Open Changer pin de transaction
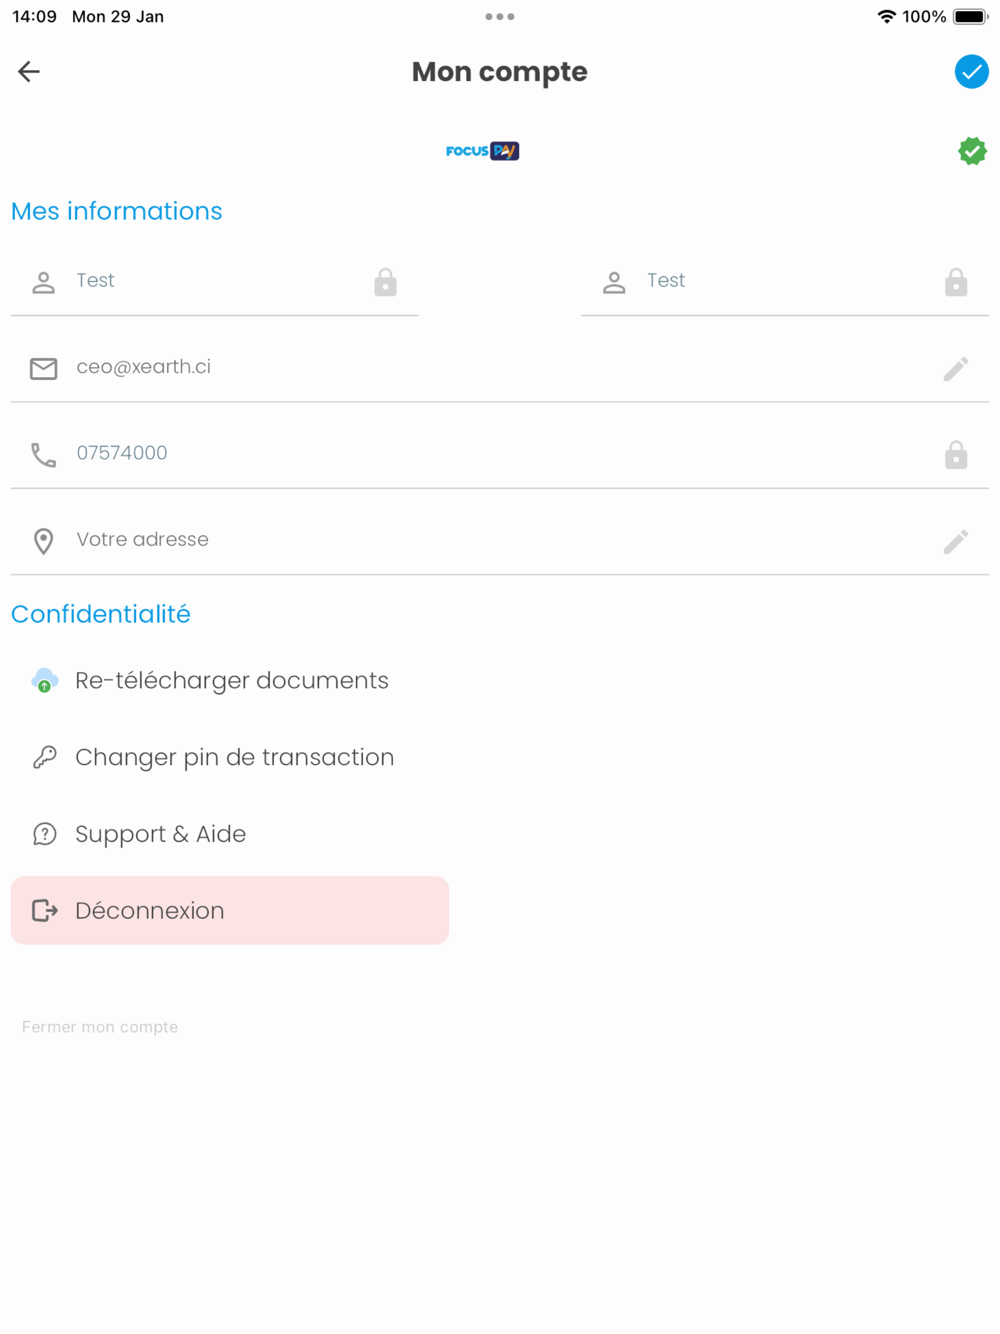Image resolution: width=1000 pixels, height=1334 pixels. [x=234, y=757]
